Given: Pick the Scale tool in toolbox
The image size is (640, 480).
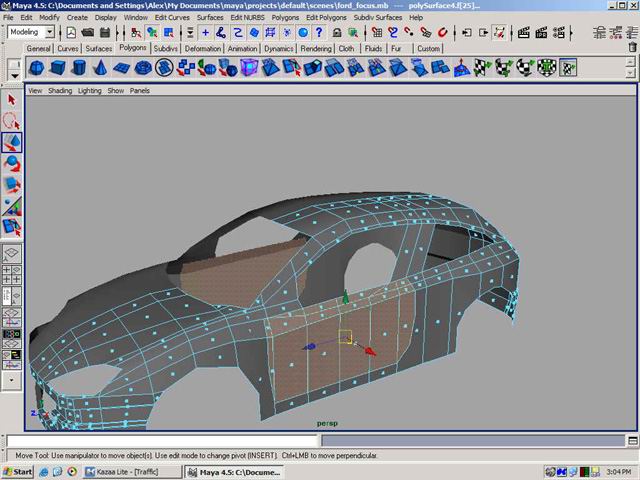Looking at the screenshot, I should [12, 186].
